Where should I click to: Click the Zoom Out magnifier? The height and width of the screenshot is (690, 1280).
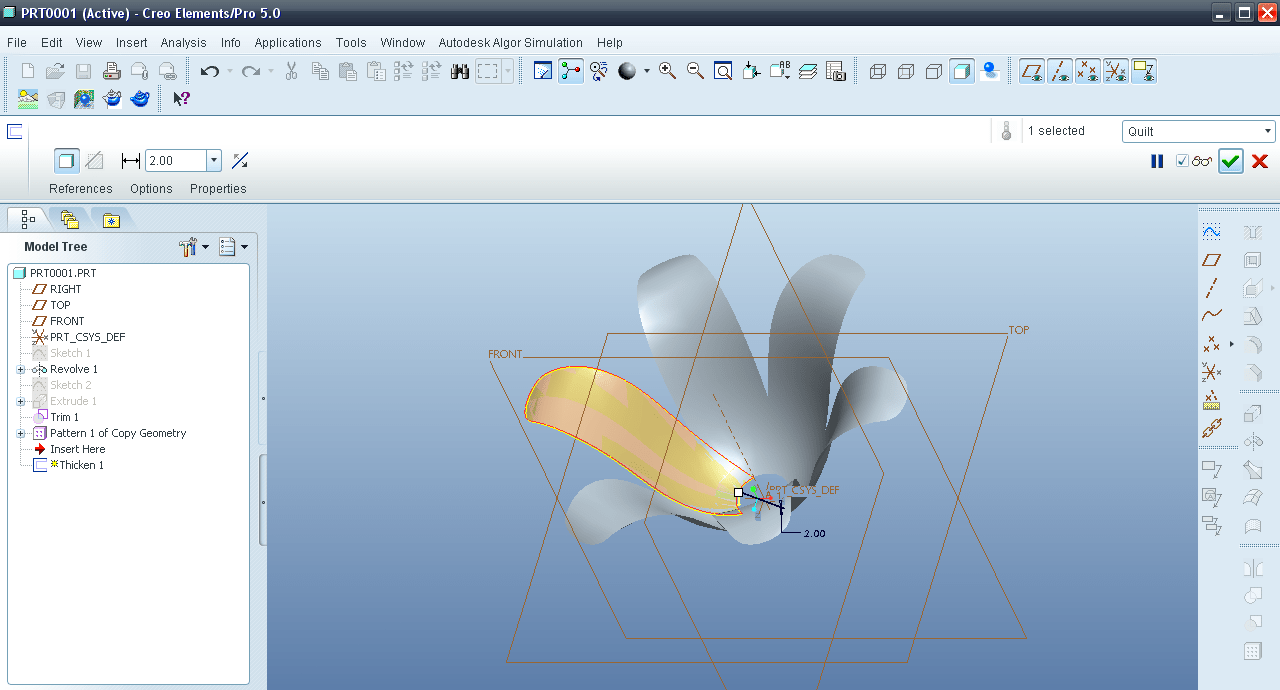[695, 71]
